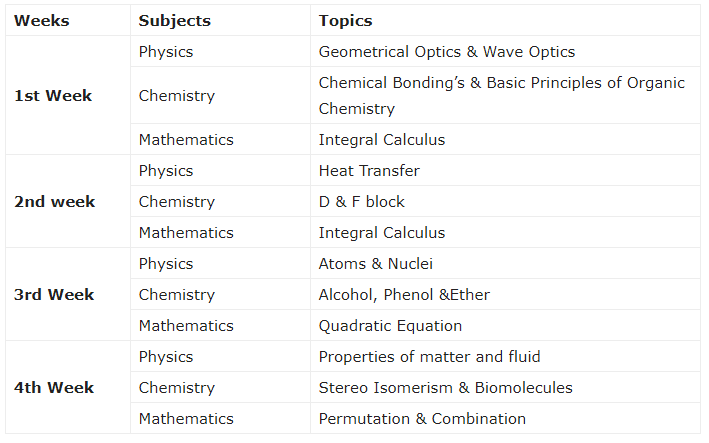
Task: Click the Subjects column header
Action: click(175, 21)
